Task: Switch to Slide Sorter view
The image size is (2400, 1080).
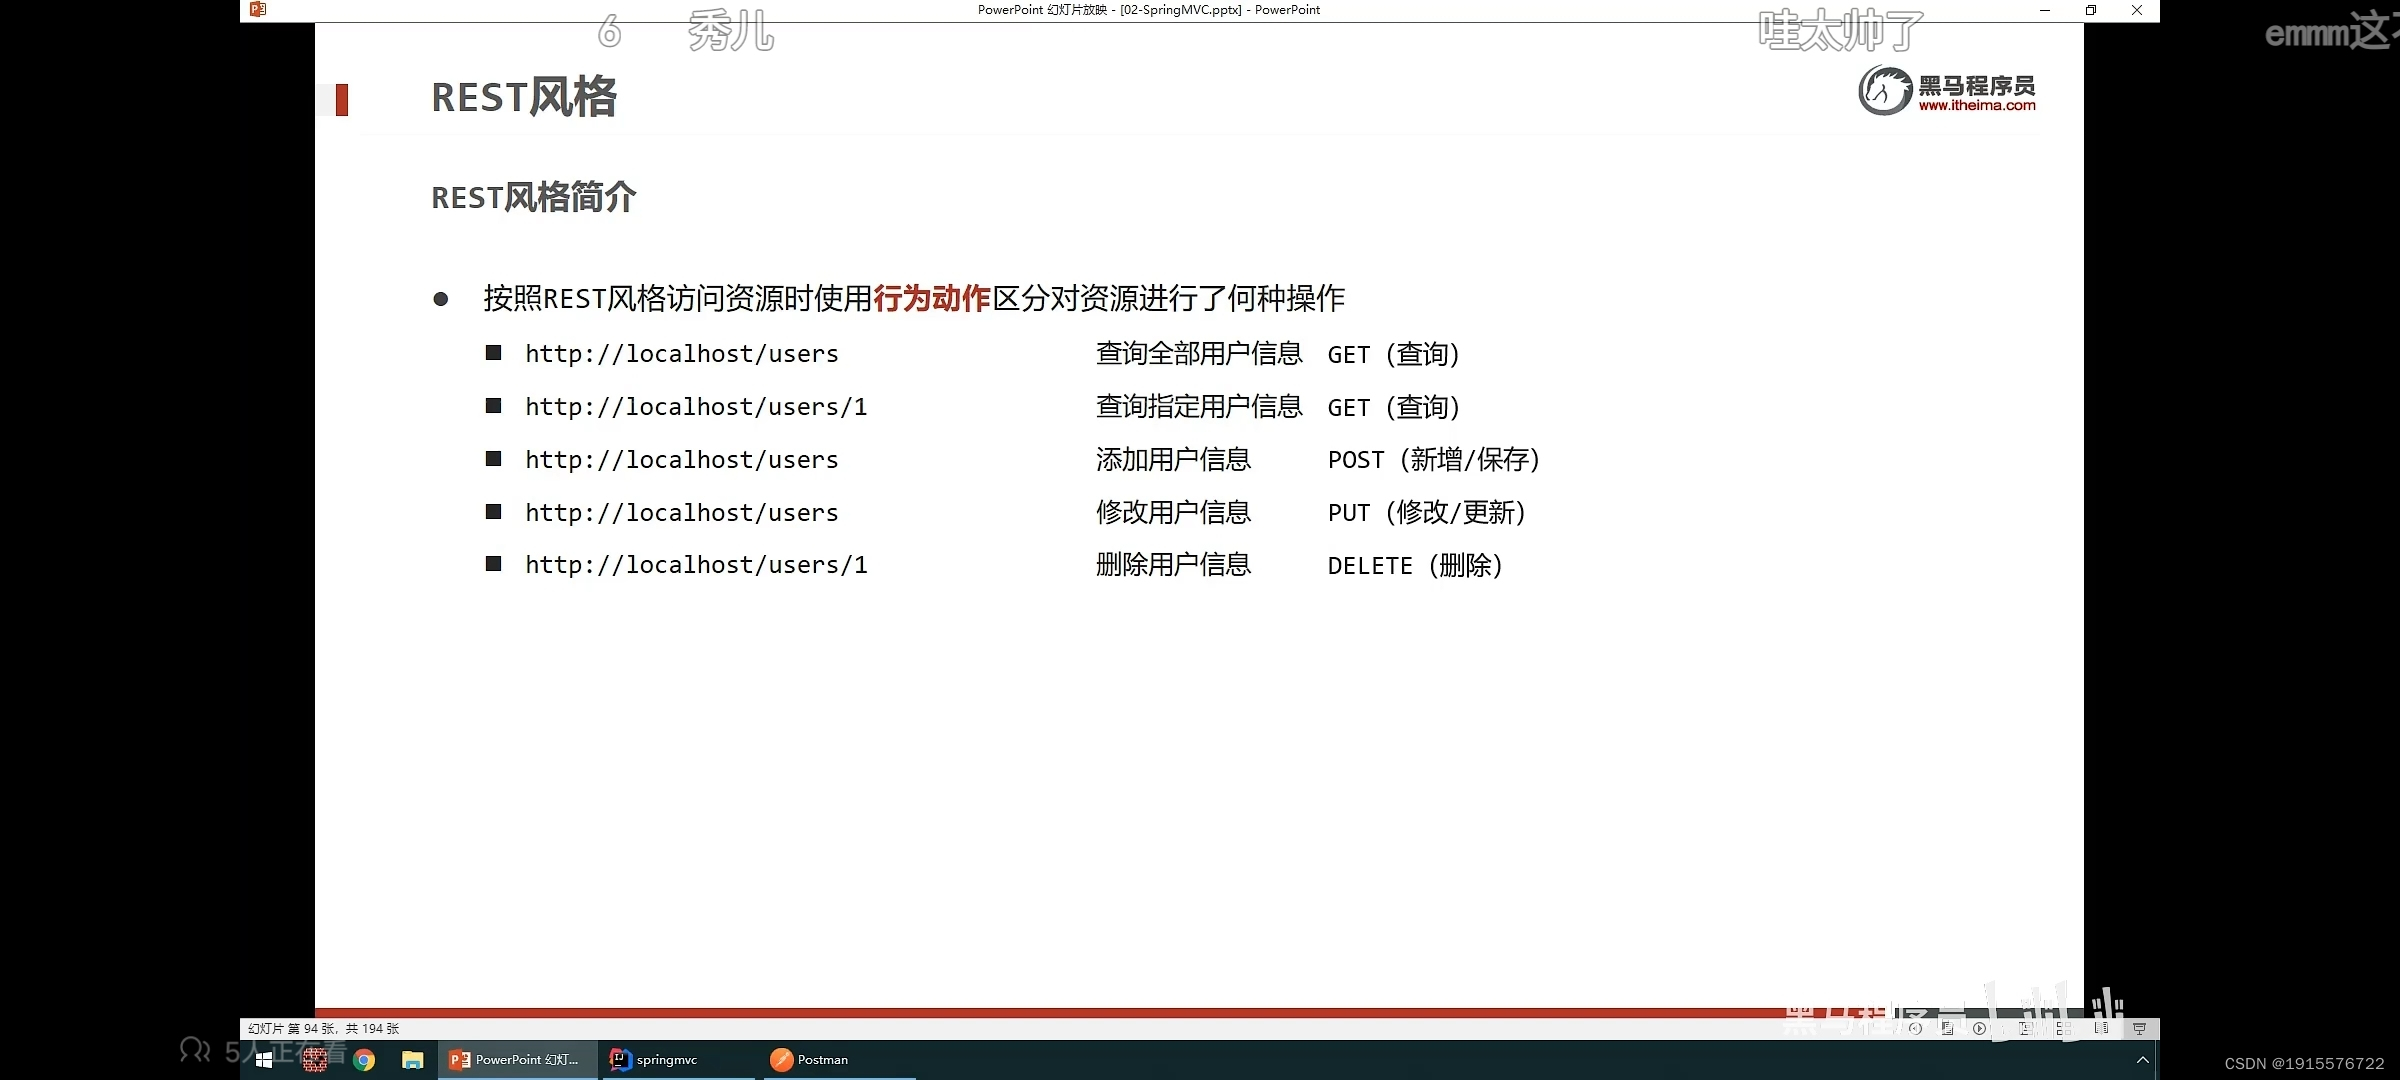Action: pyautogui.click(x=2063, y=1028)
